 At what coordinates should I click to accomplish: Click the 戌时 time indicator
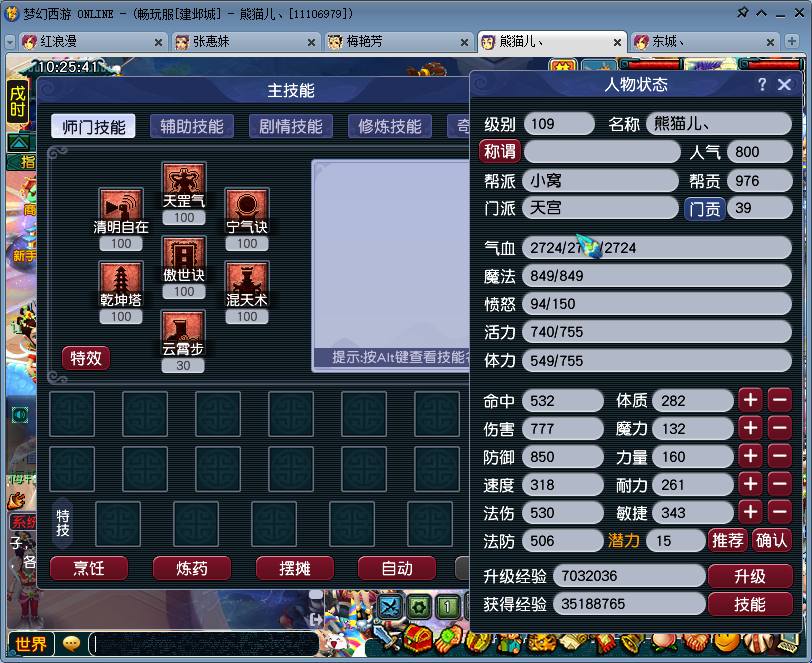click(17, 102)
